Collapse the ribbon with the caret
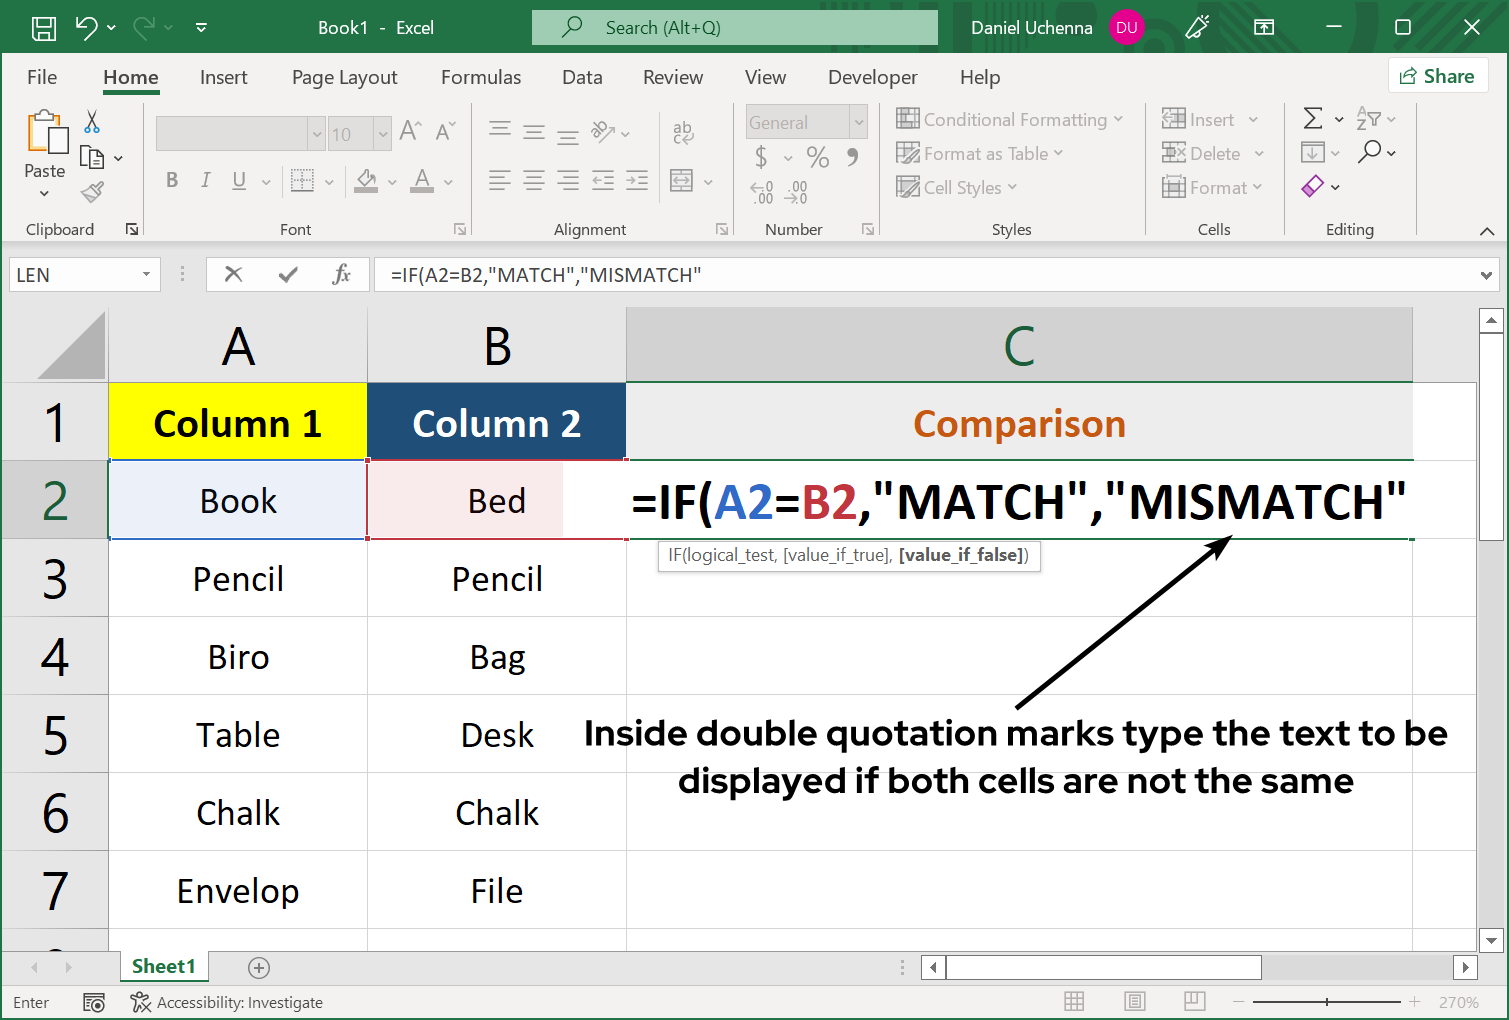Image resolution: width=1509 pixels, height=1020 pixels. point(1487,231)
